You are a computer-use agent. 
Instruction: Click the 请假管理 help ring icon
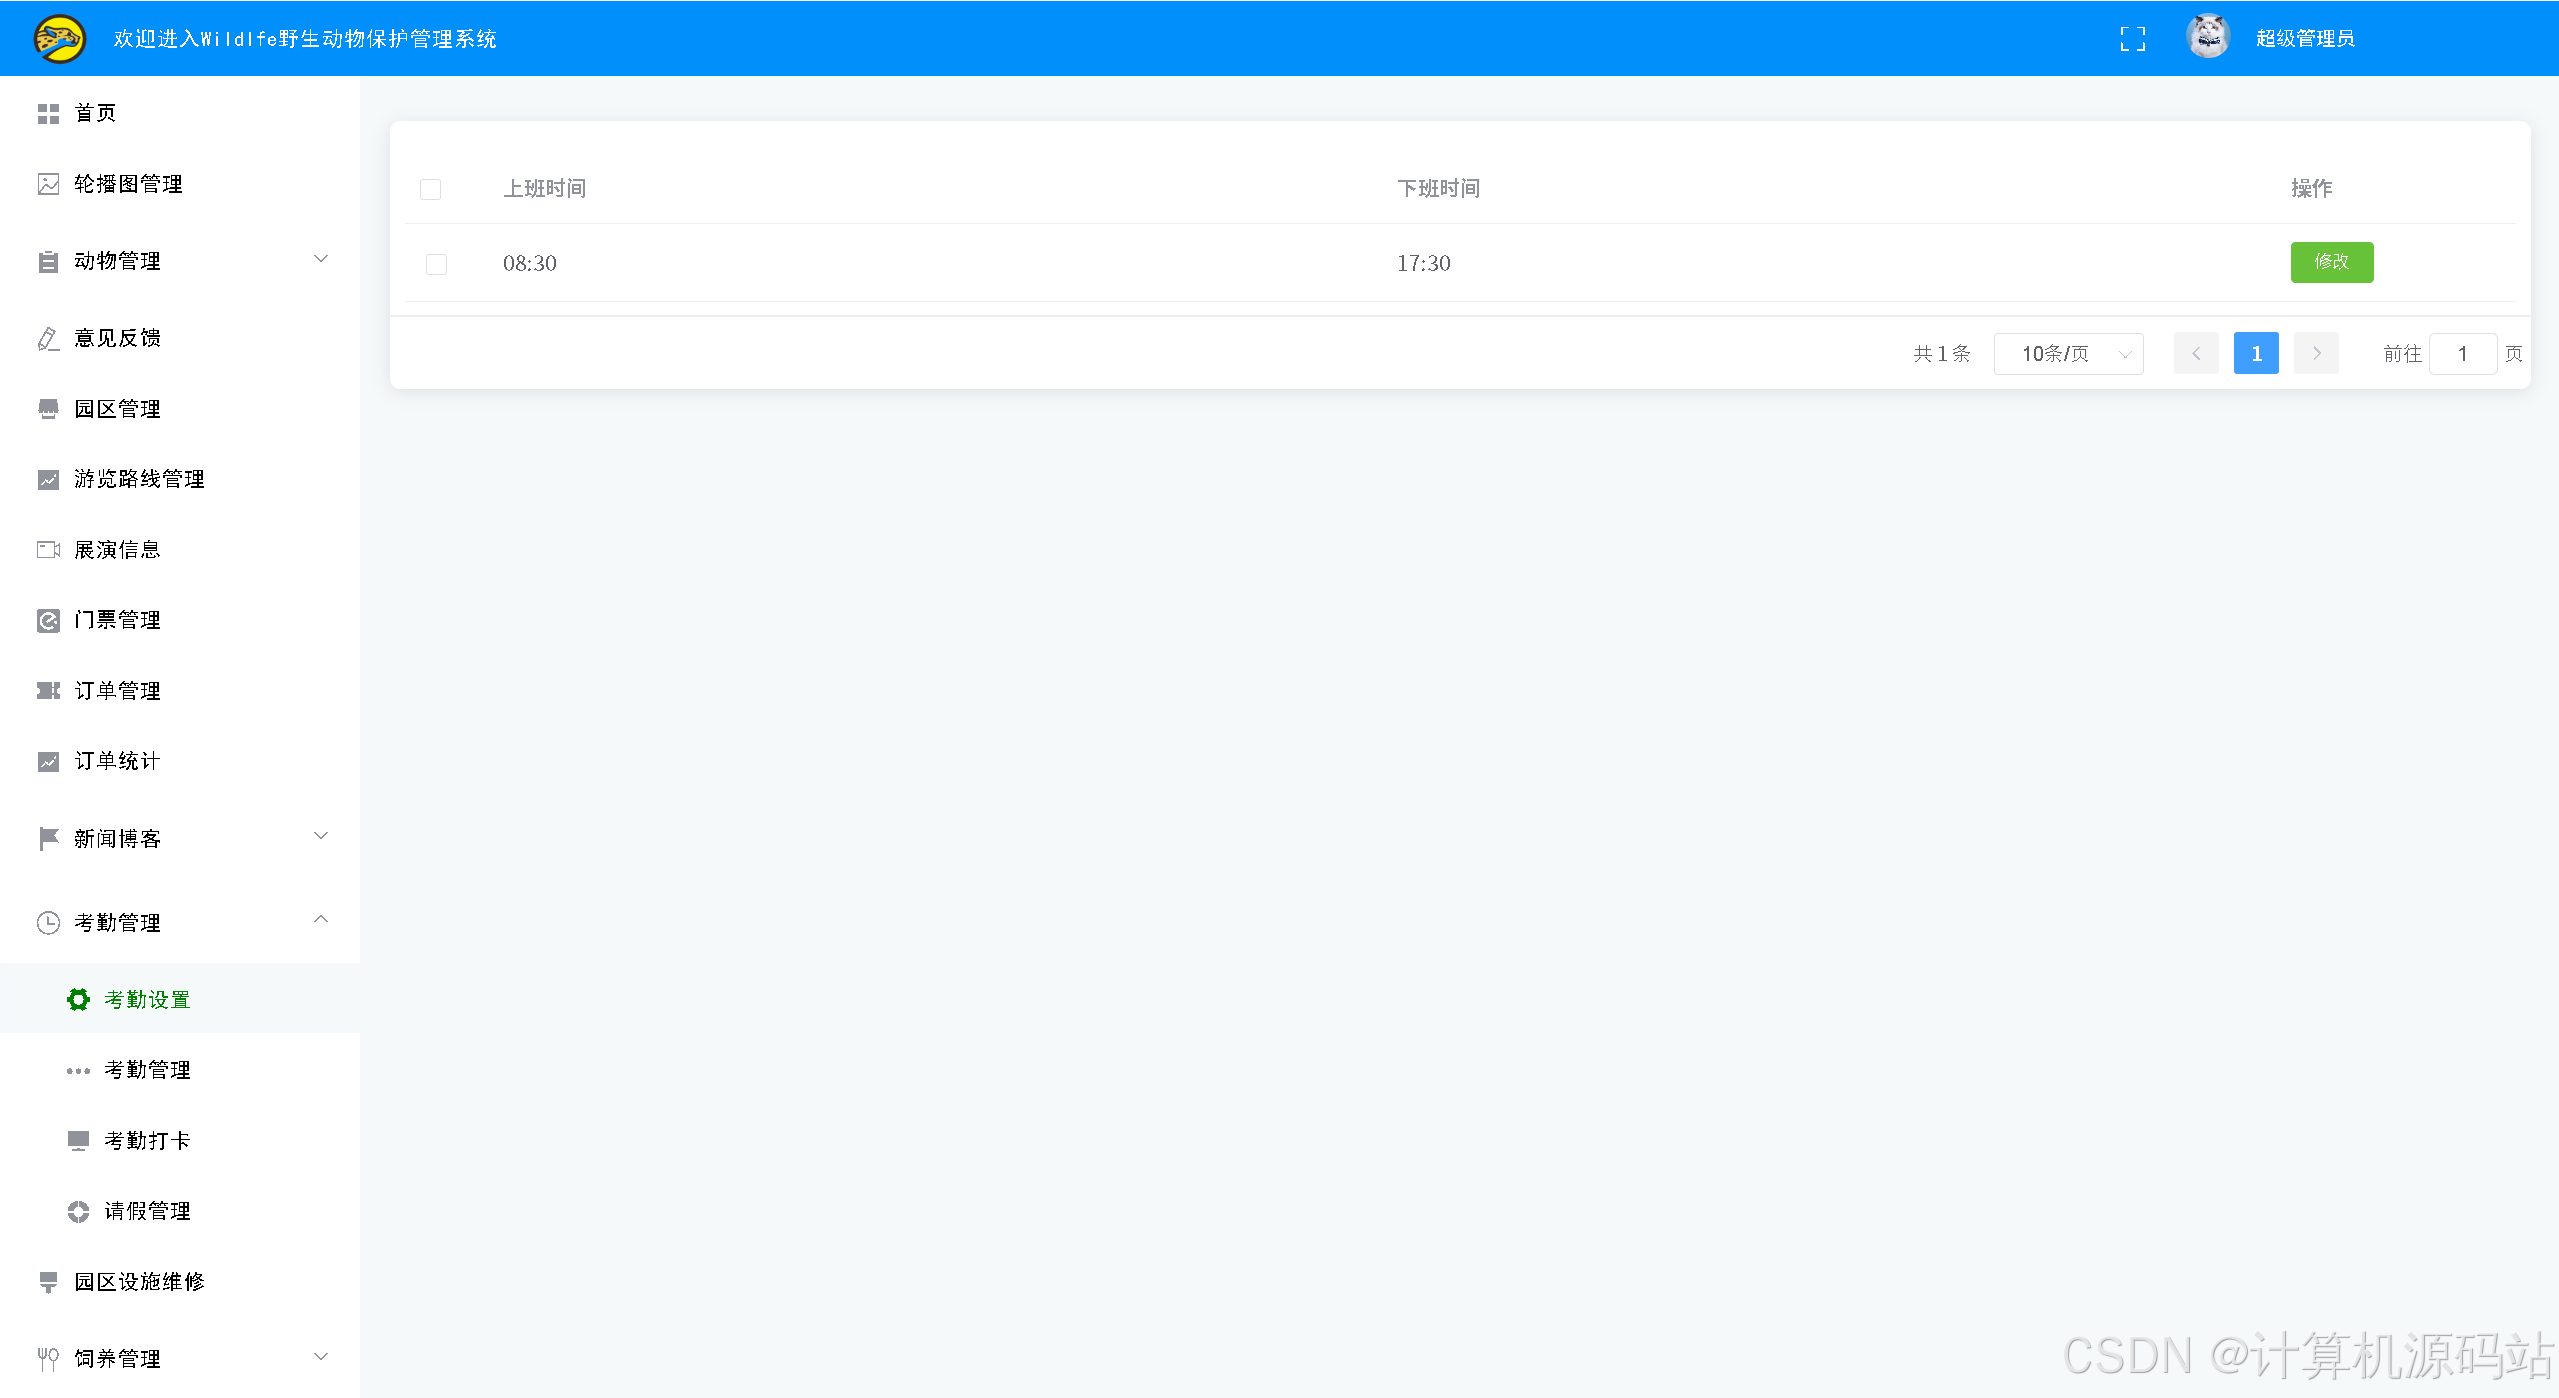(x=78, y=1212)
